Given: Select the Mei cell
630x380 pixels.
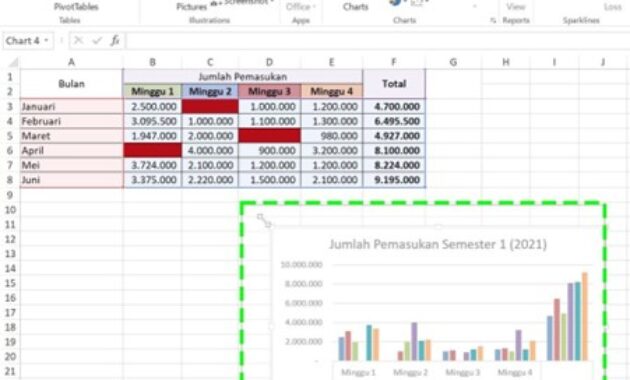Looking at the screenshot, I should coord(71,165).
